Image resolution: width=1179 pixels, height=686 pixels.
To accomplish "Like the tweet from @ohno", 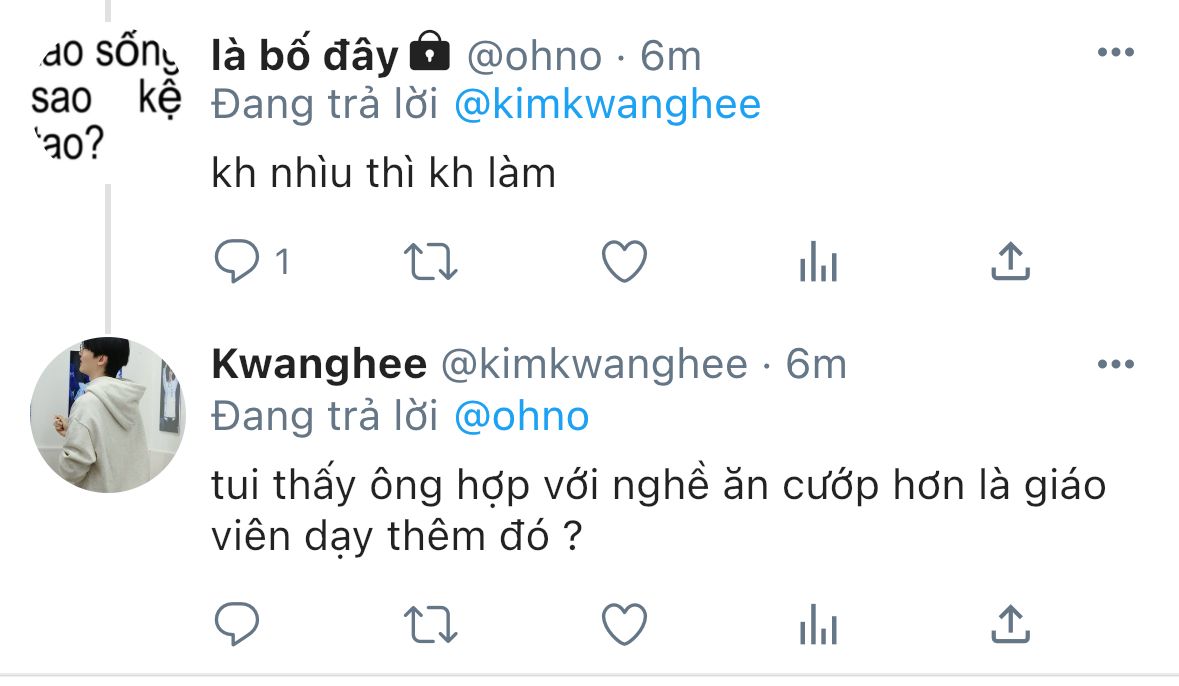I will tap(624, 261).
